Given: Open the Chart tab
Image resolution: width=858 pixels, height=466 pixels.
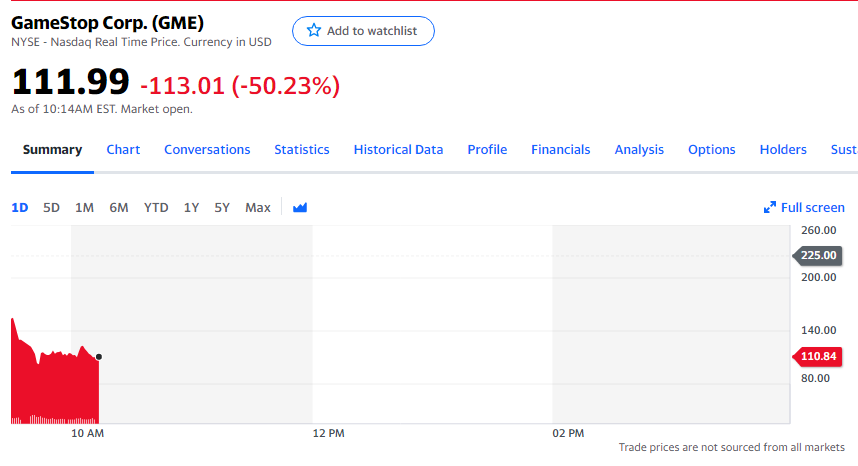Looking at the screenshot, I should tap(123, 150).
